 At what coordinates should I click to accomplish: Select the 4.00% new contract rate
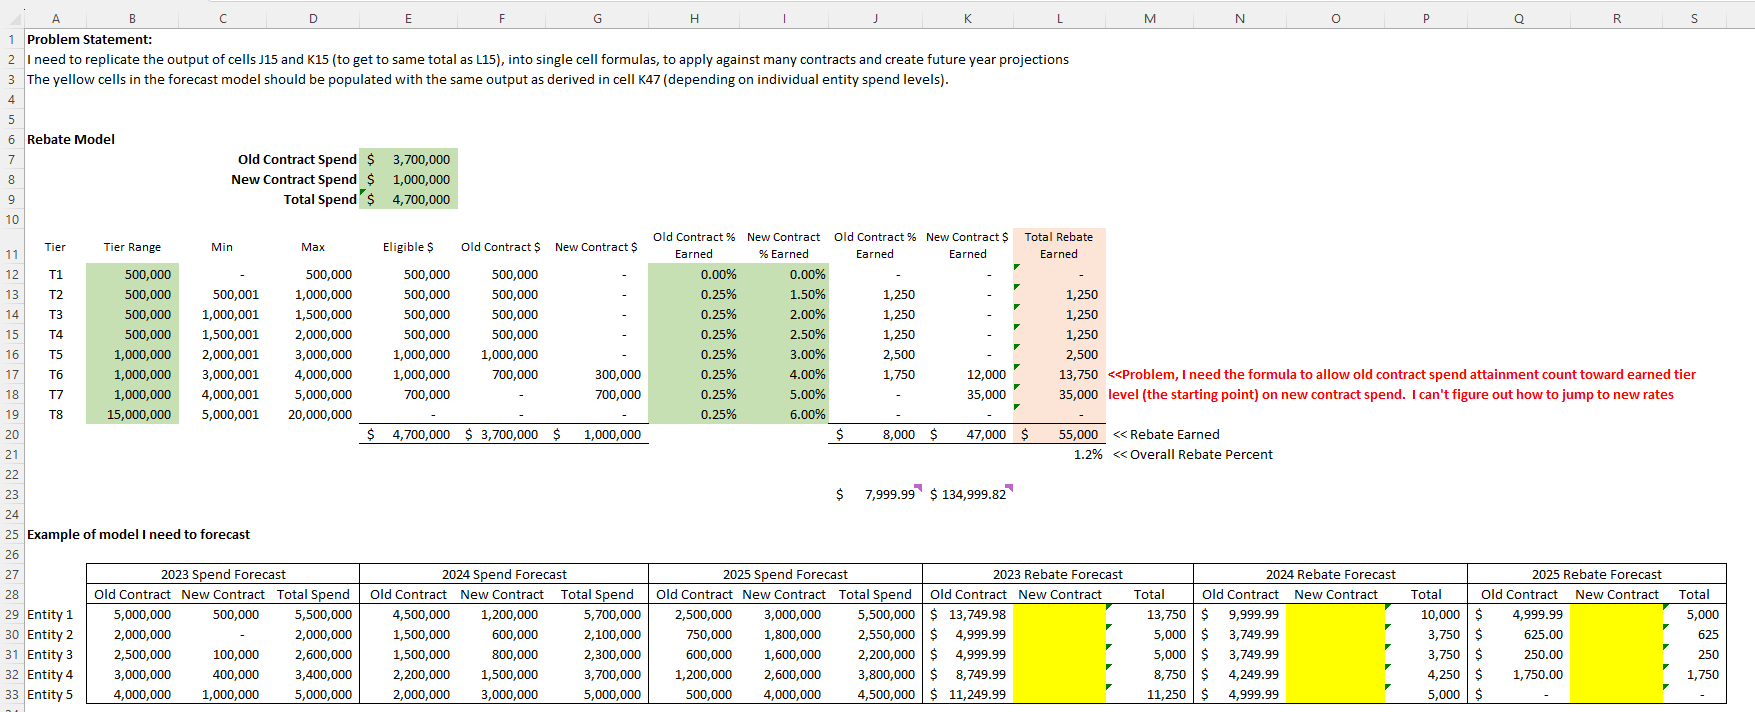[x=784, y=374]
